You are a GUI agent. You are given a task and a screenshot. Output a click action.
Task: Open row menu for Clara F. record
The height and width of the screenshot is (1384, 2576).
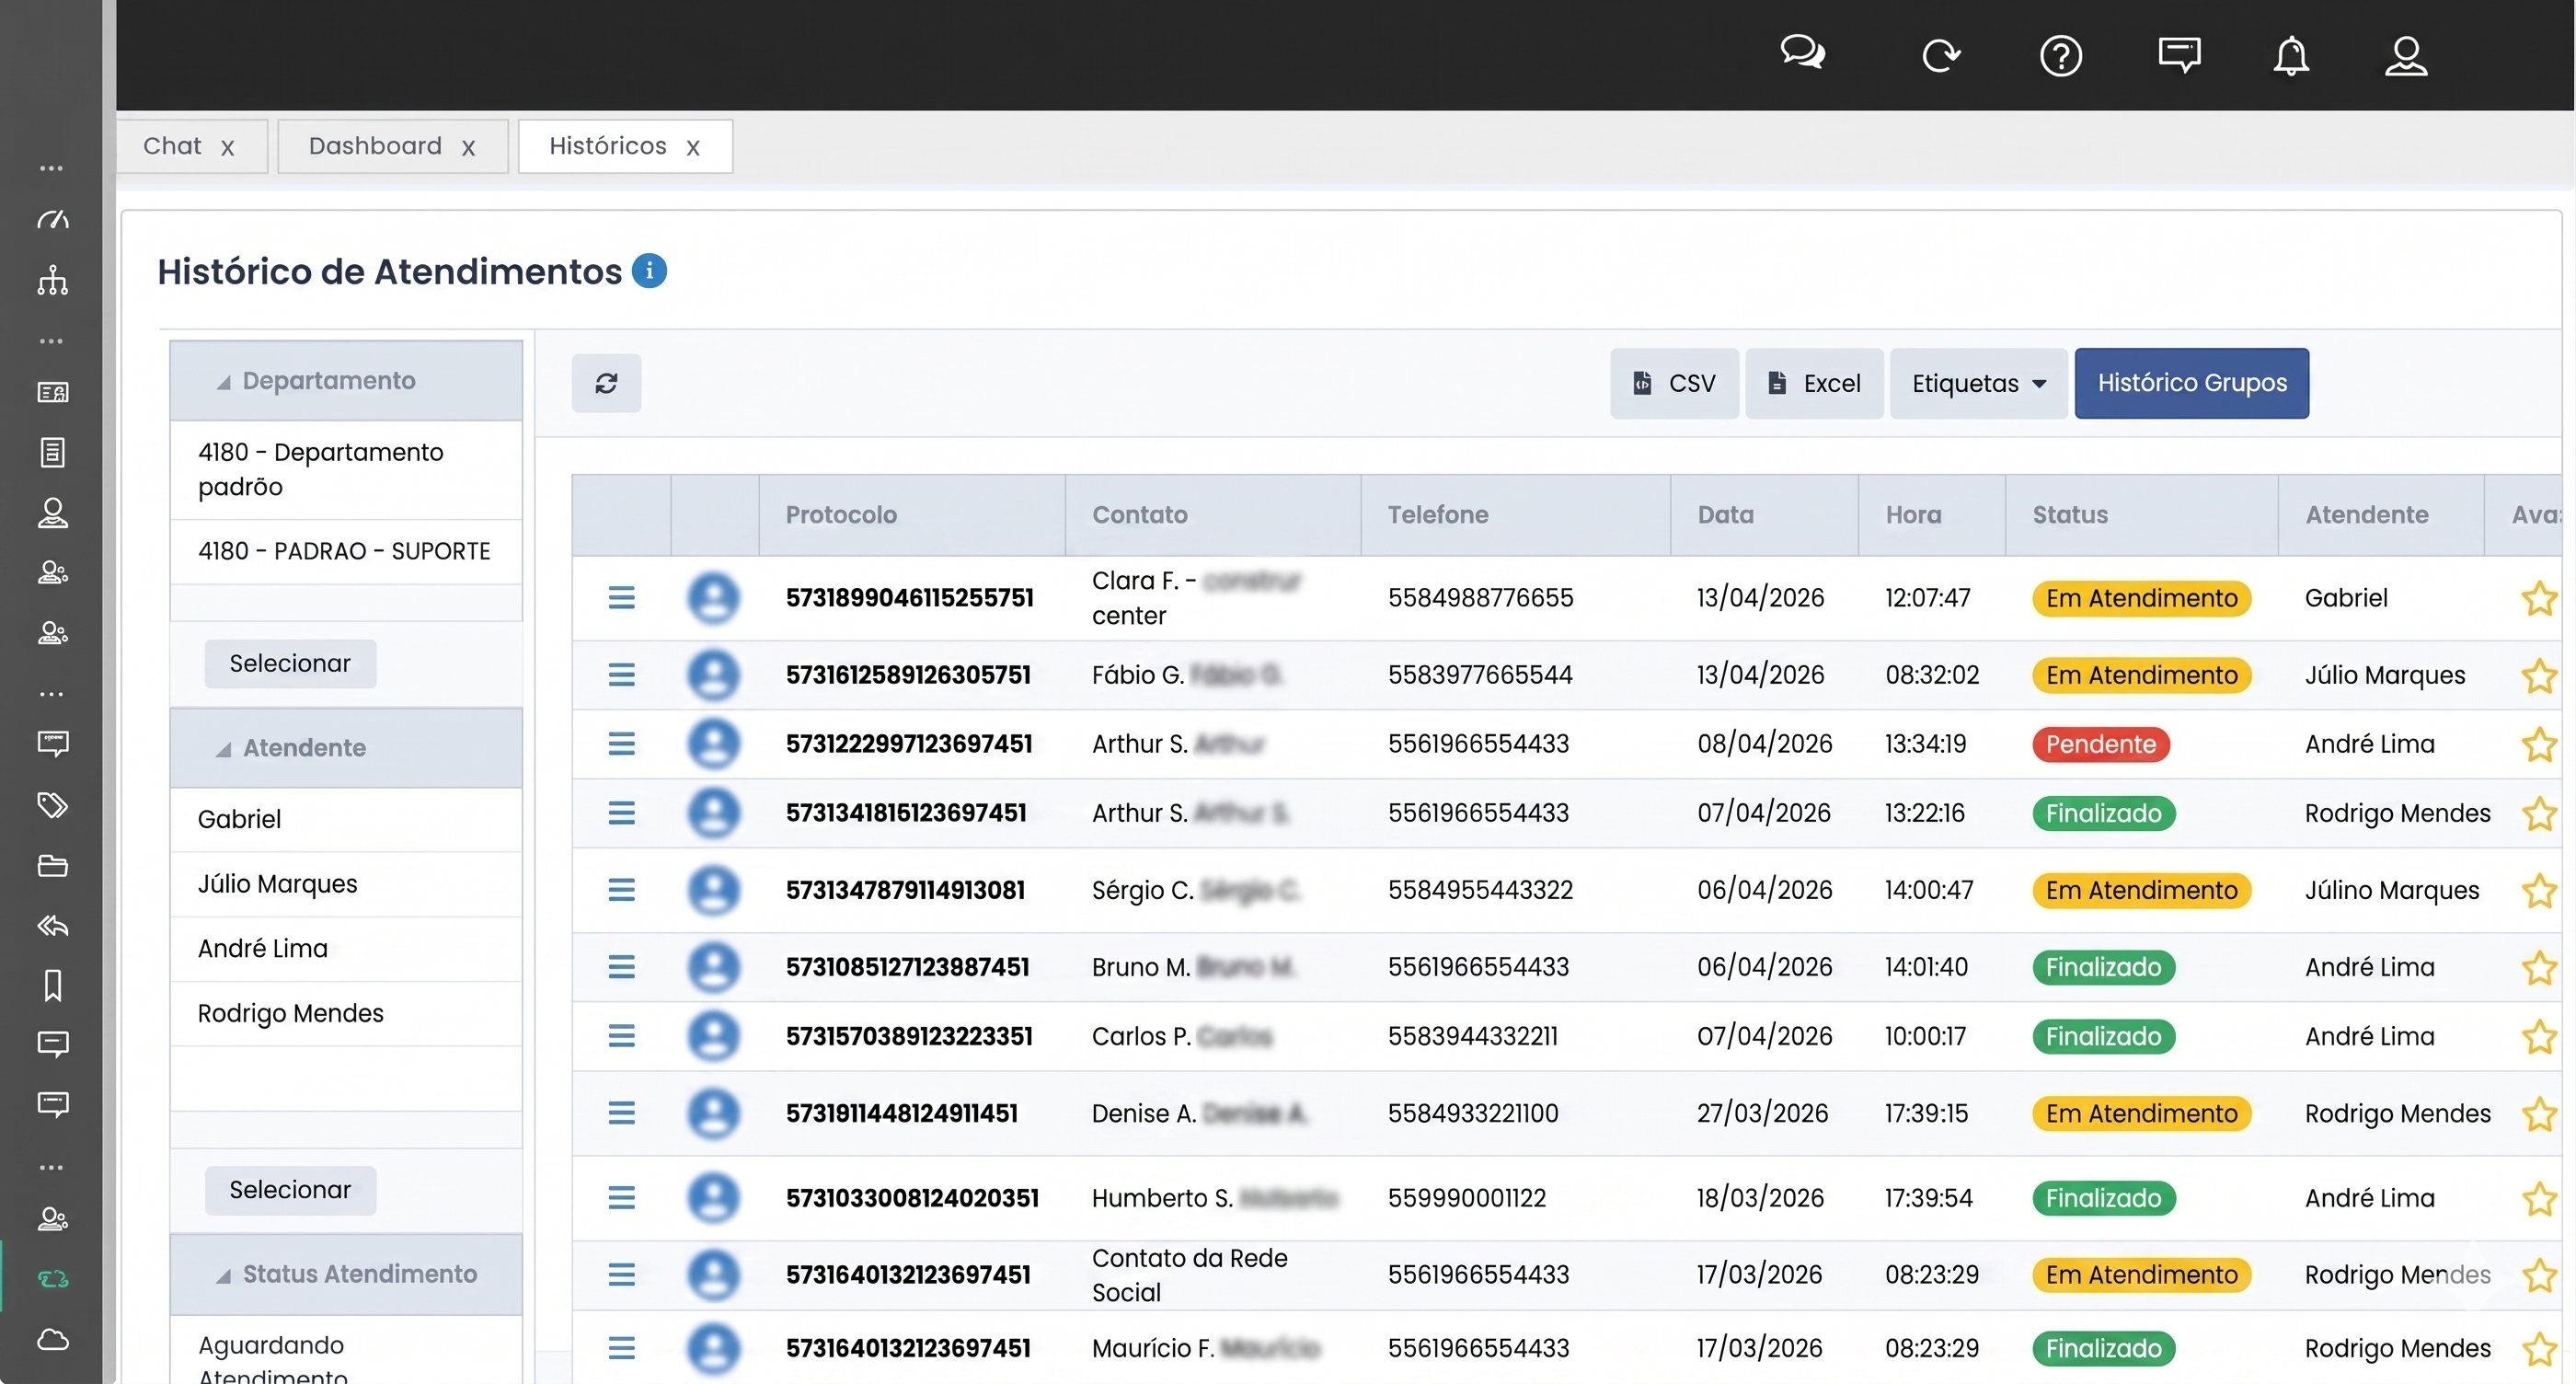point(621,598)
